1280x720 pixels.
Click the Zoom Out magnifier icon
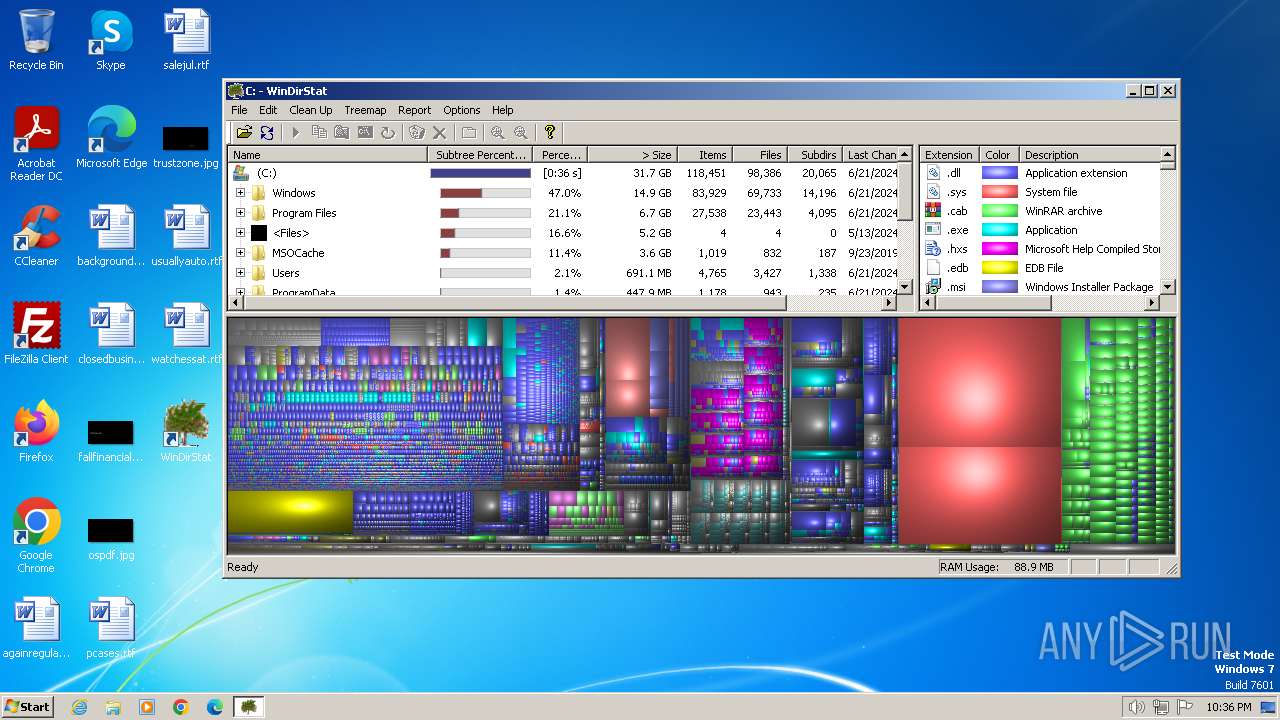click(520, 132)
